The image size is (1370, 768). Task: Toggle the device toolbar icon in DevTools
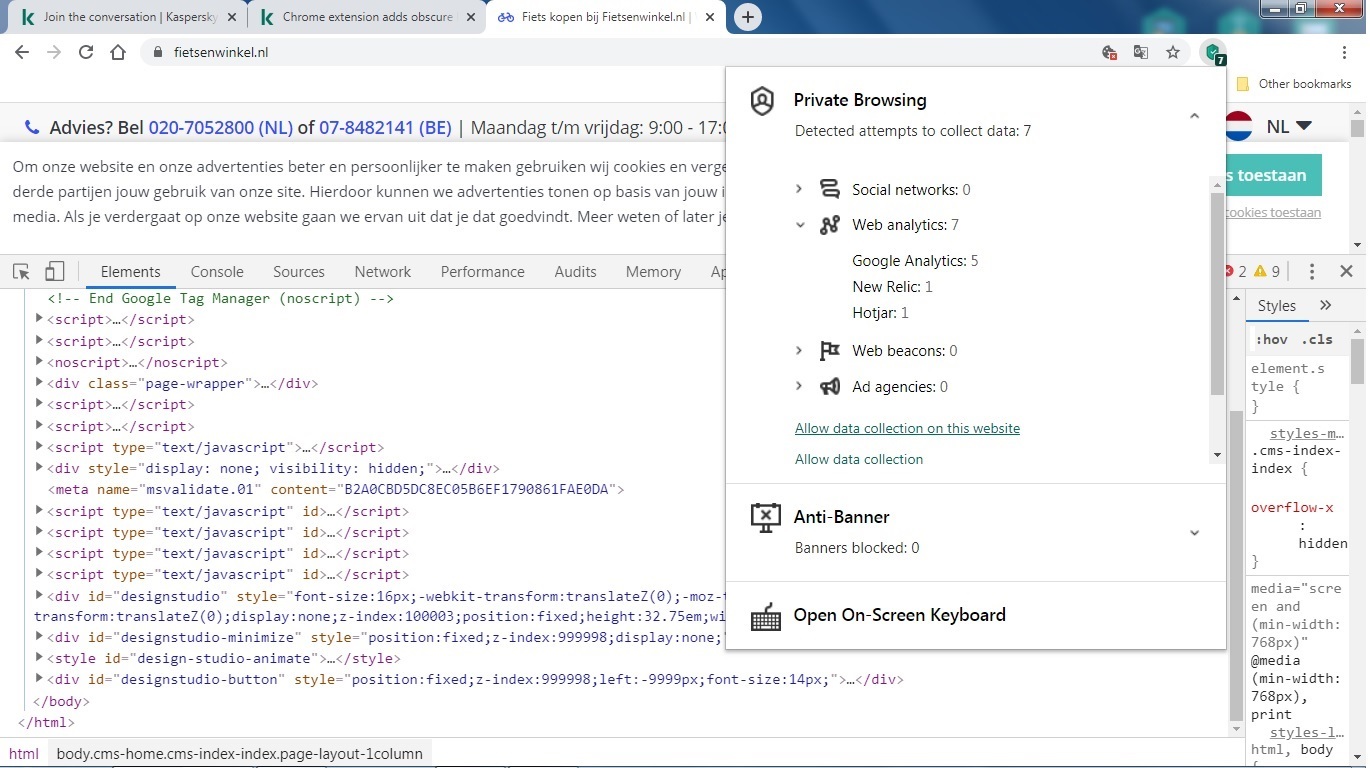tap(55, 272)
